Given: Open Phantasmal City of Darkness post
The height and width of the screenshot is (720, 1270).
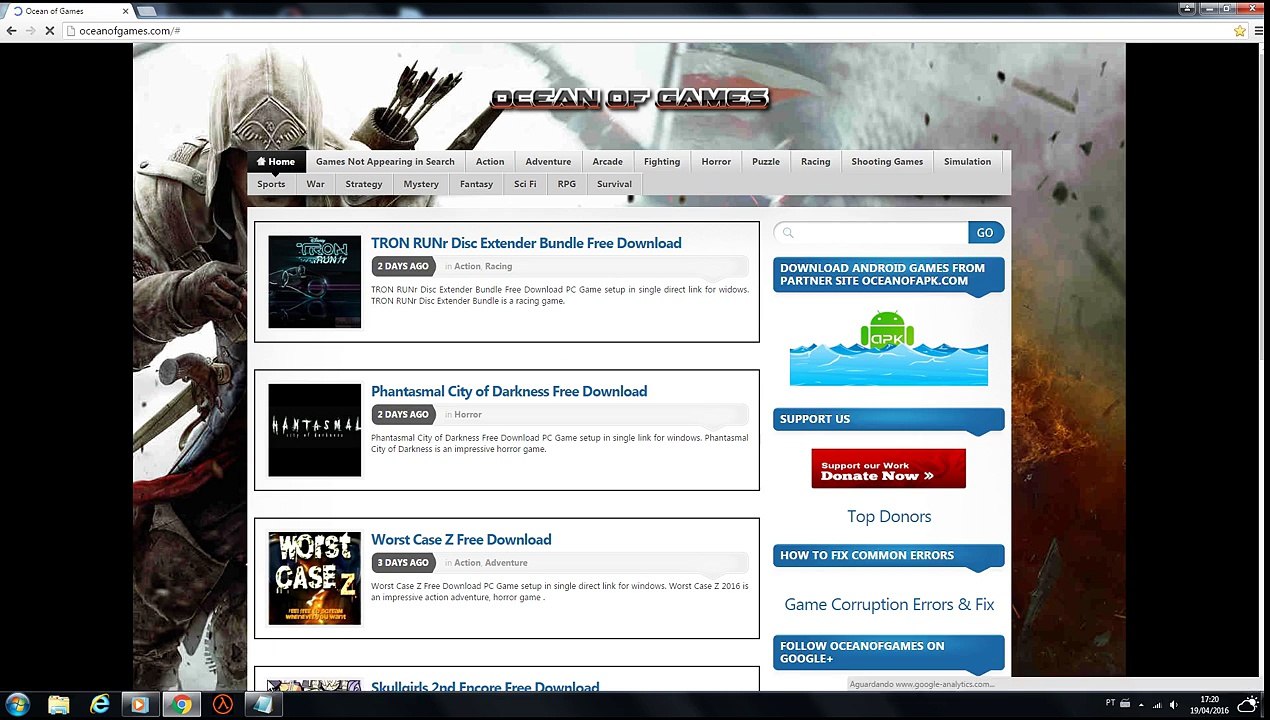Looking at the screenshot, I should pyautogui.click(x=509, y=391).
